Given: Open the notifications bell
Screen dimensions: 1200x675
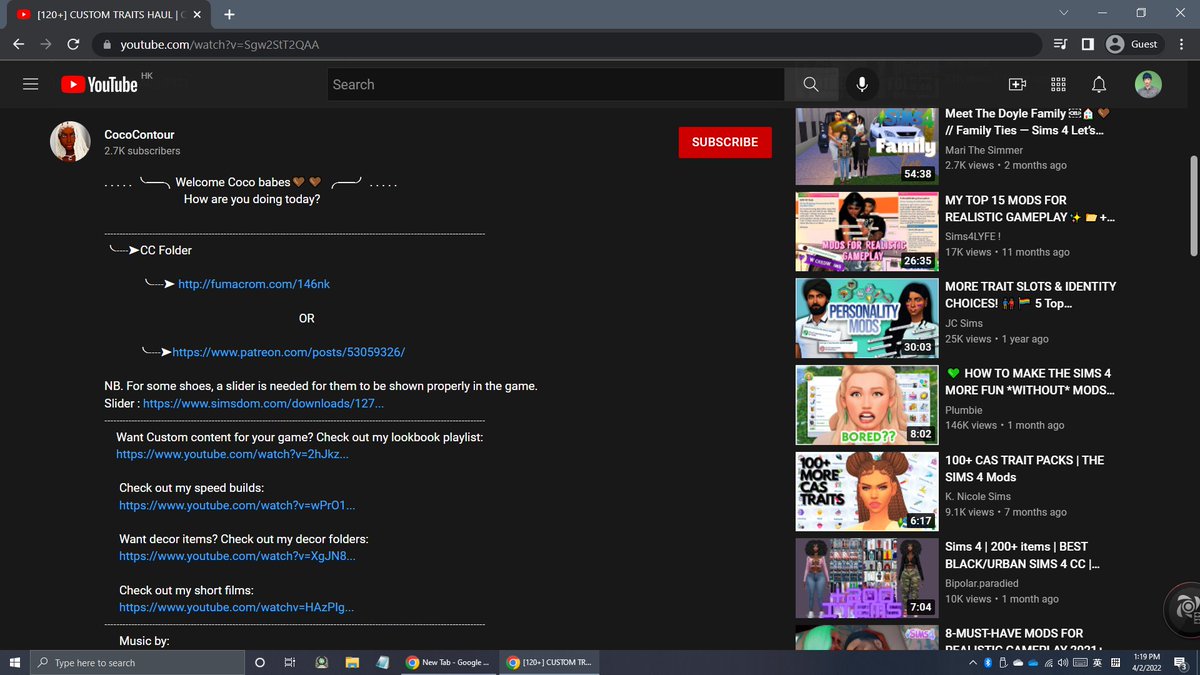Looking at the screenshot, I should tap(1099, 85).
